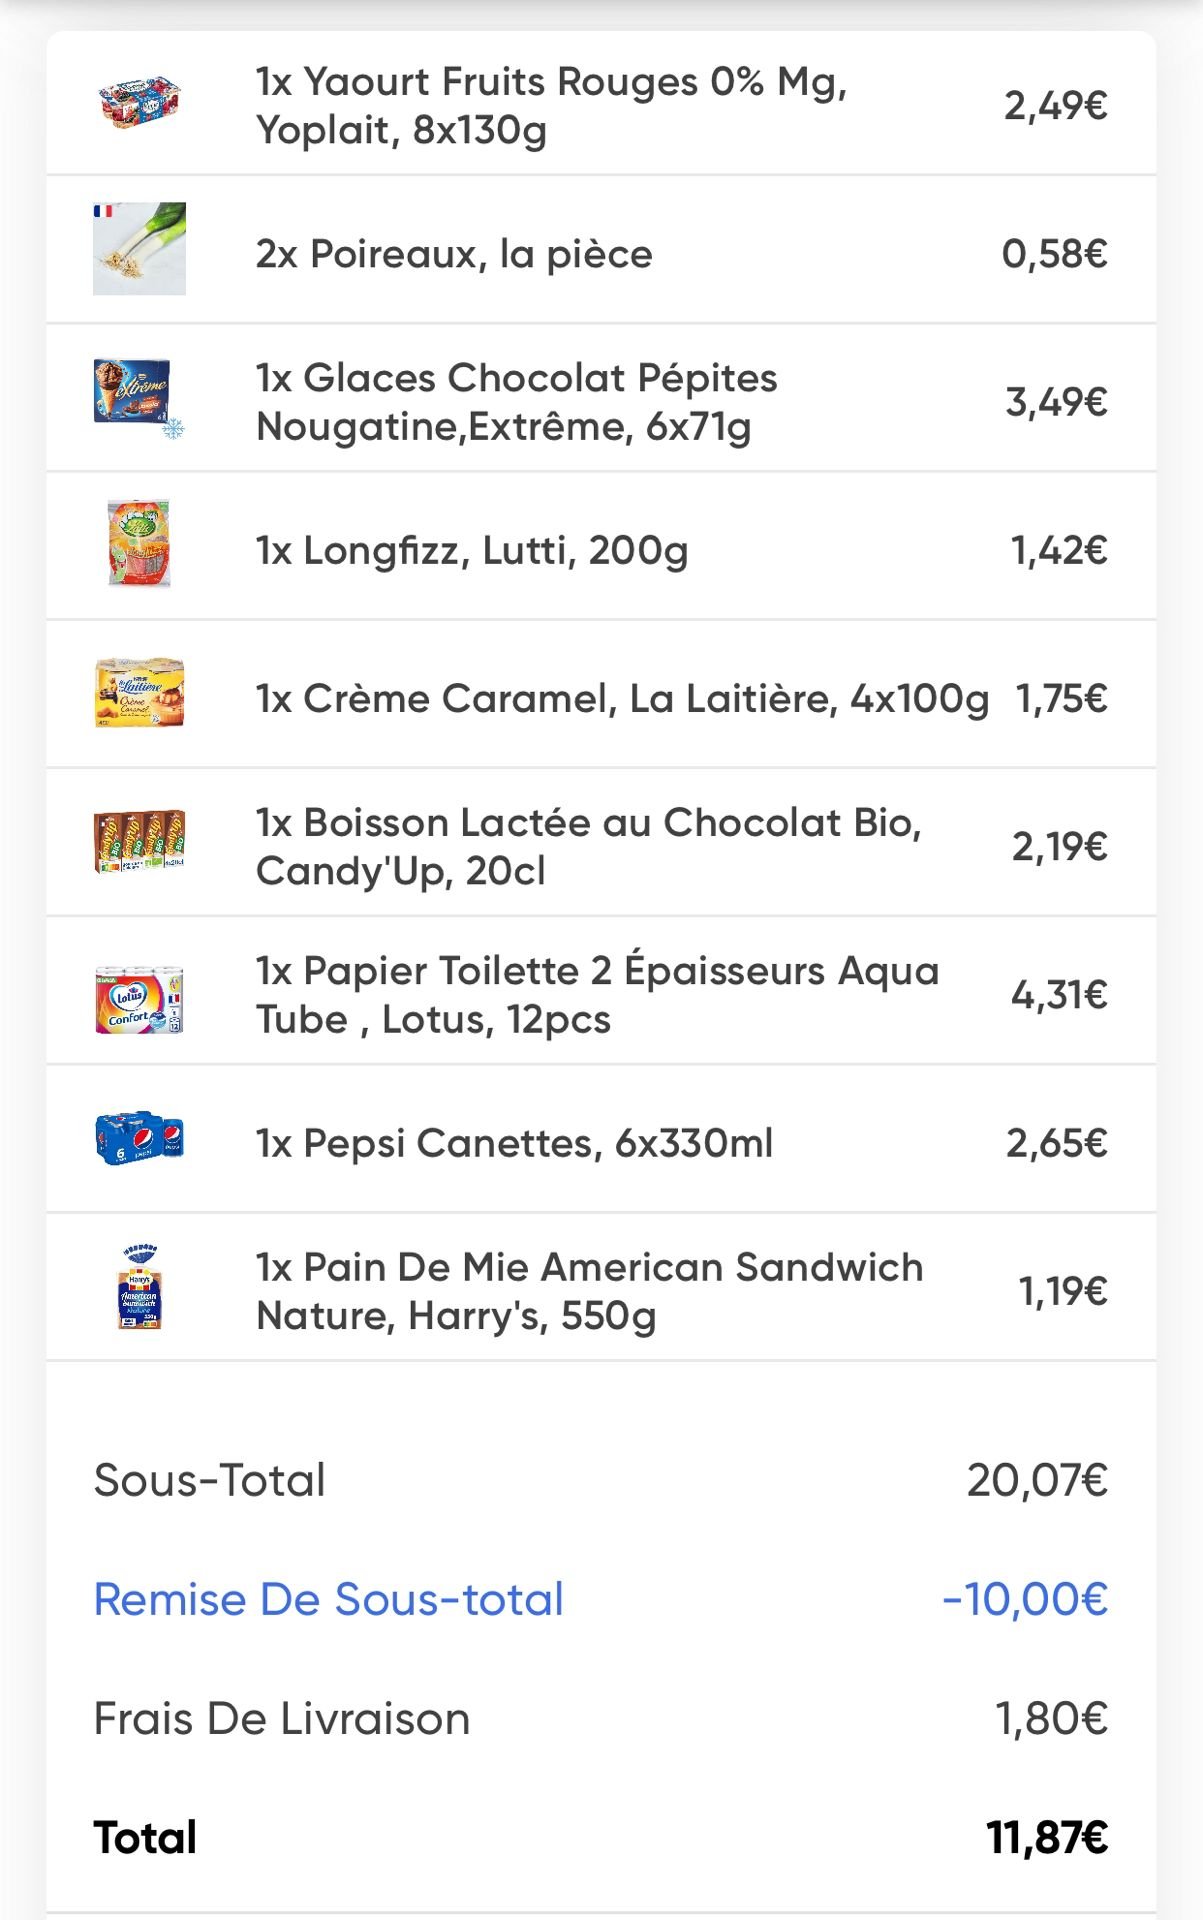
Task: Click the 4,31€ price of Papier Toilette
Action: tap(1060, 995)
